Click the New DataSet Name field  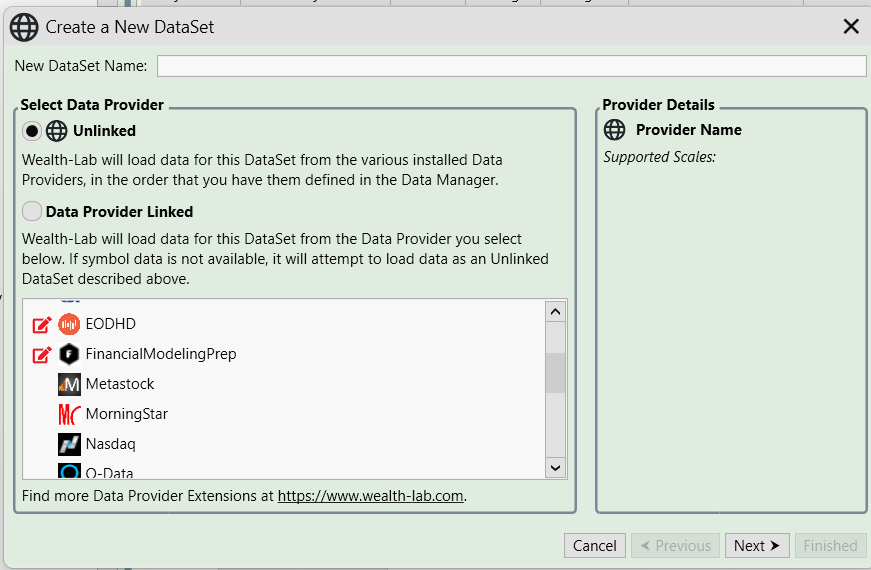(511, 66)
